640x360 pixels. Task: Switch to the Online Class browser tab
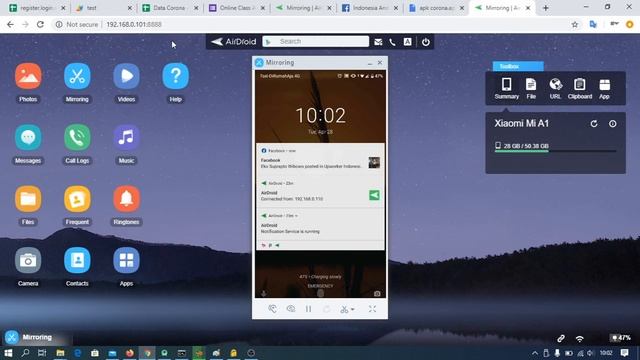tap(236, 8)
